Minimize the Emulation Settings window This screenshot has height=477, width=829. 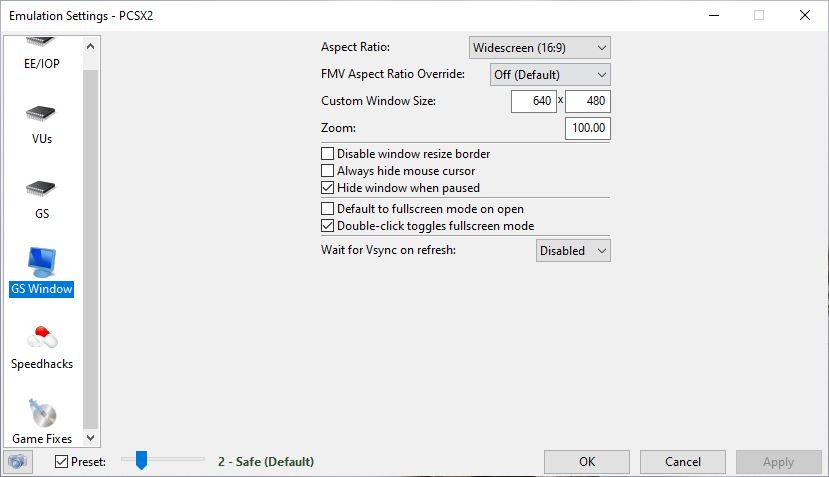click(714, 15)
